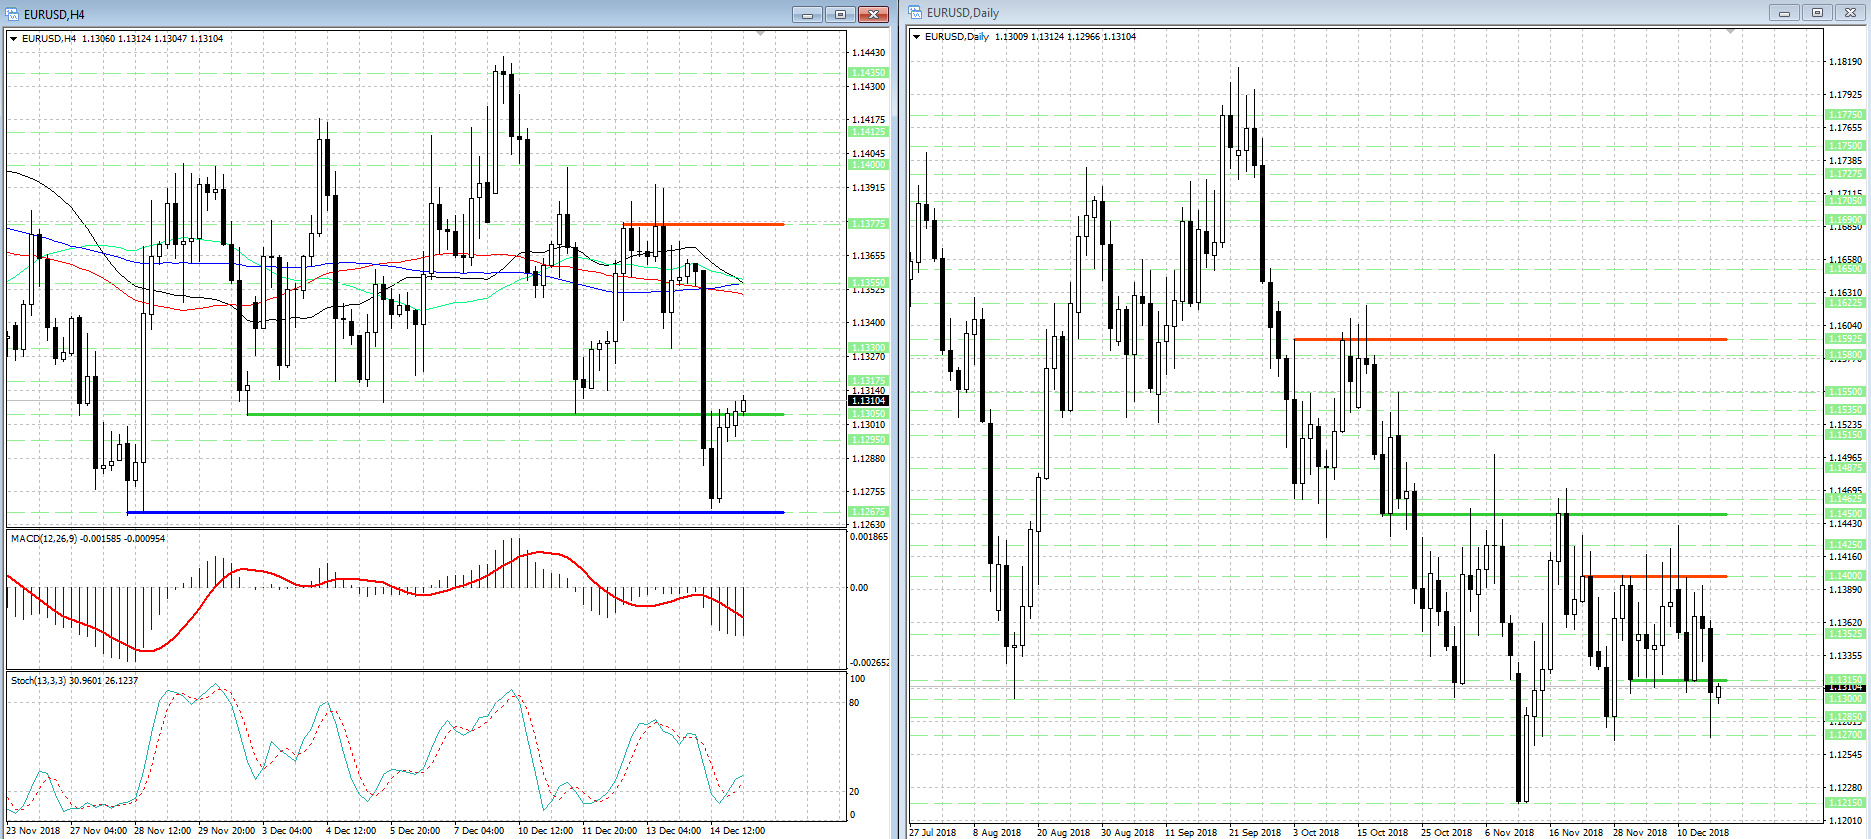Click the 1.13915 price on H4 axis
This screenshot has width=1871, height=839.
pyautogui.click(x=868, y=188)
